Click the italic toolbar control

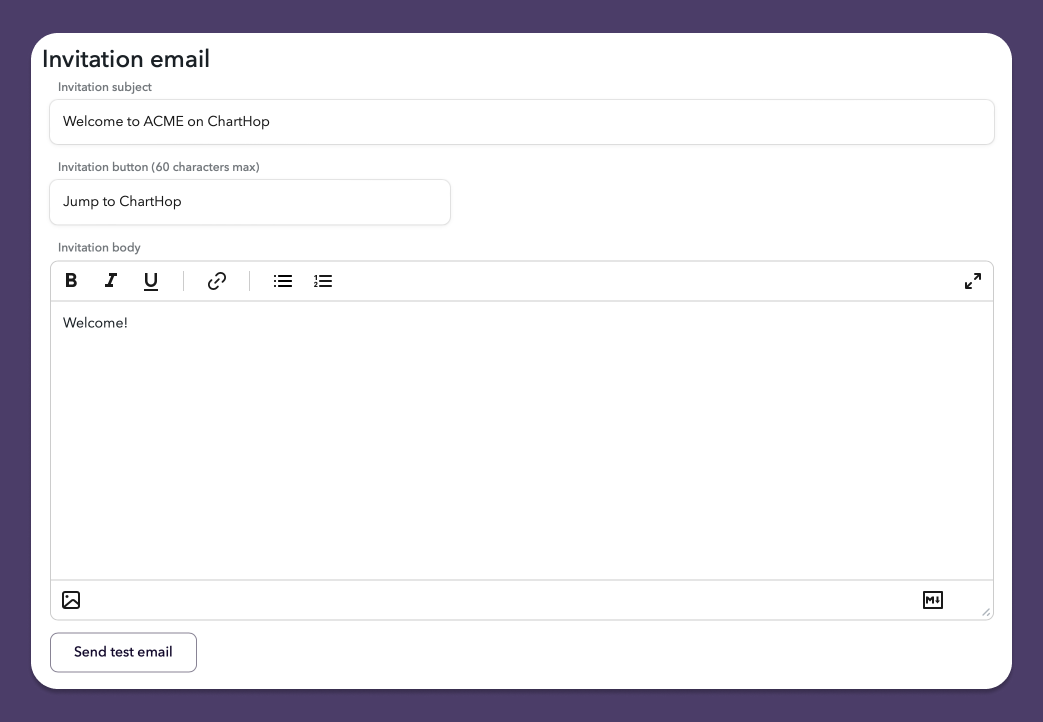click(111, 281)
